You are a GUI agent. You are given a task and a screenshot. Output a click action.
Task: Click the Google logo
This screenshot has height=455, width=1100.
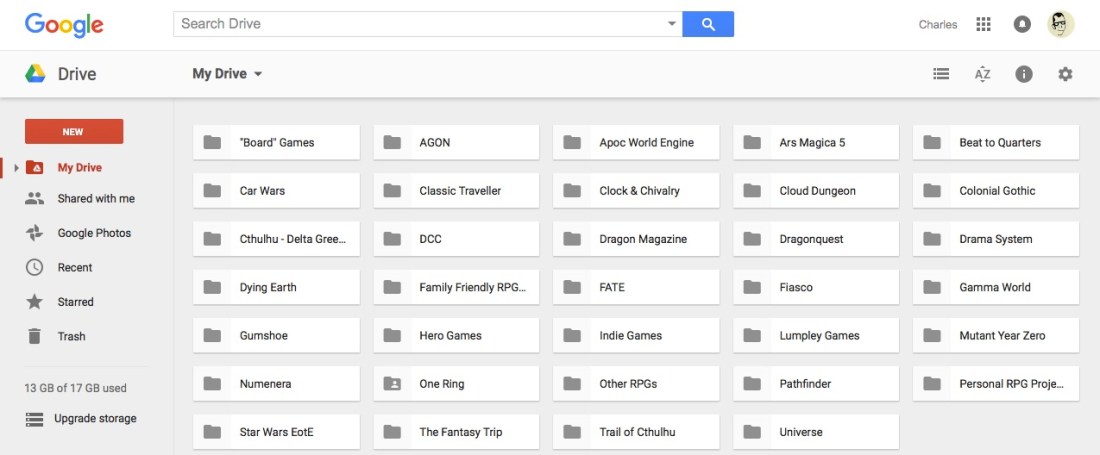pyautogui.click(x=64, y=25)
